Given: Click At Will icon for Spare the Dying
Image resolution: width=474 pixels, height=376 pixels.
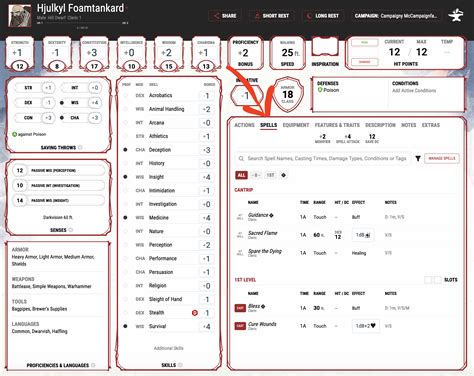Looking at the screenshot, I should click(x=240, y=253).
